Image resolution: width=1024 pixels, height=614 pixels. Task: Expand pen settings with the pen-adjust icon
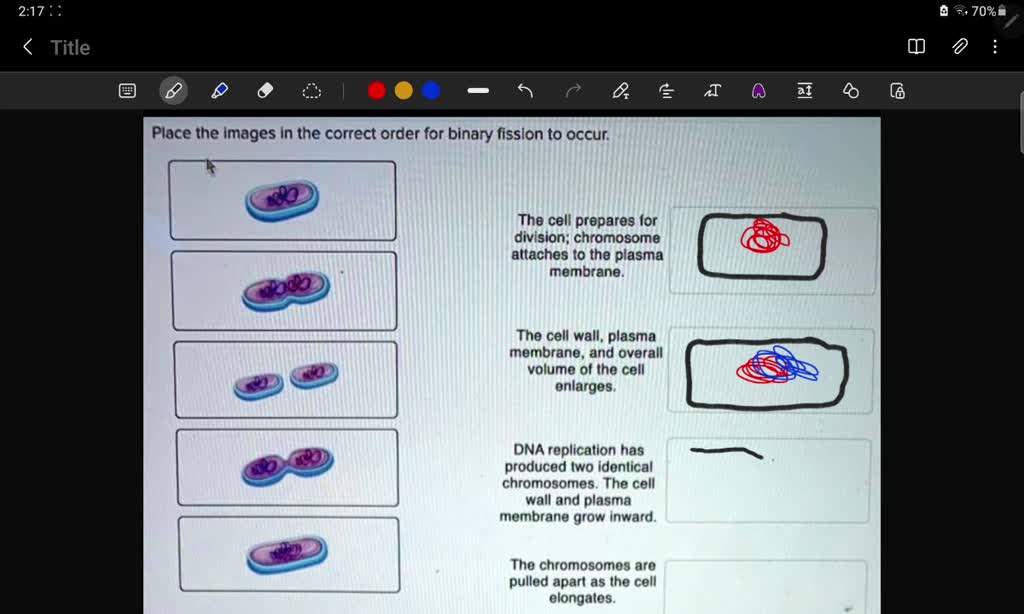click(620, 90)
